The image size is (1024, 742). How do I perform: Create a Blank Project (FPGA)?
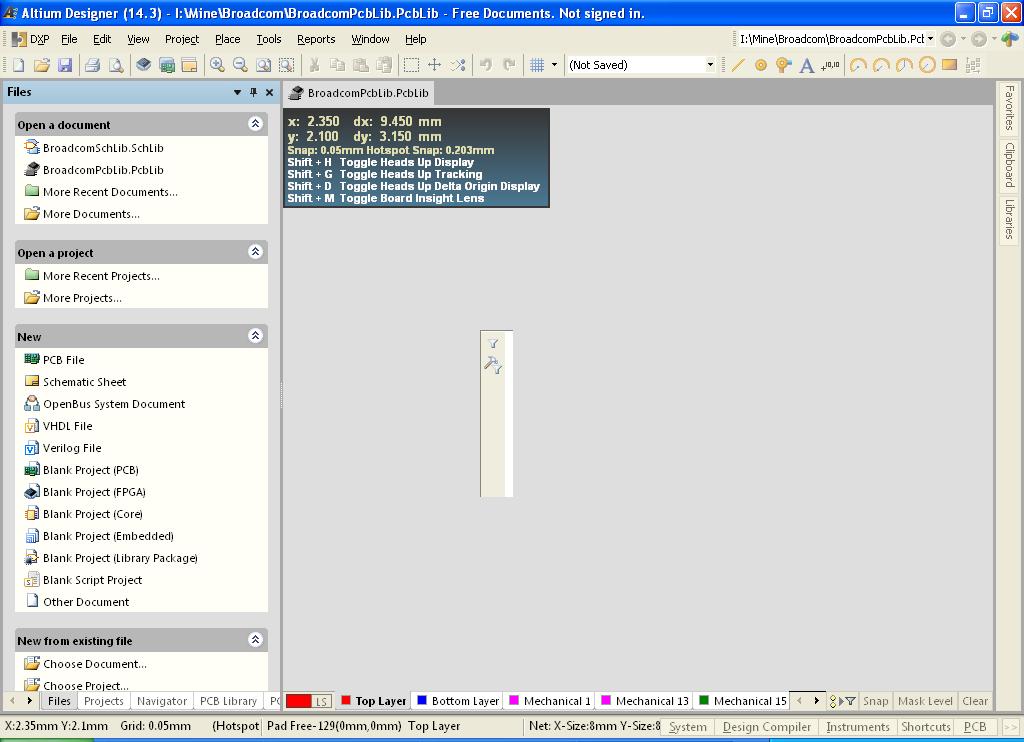(x=94, y=492)
